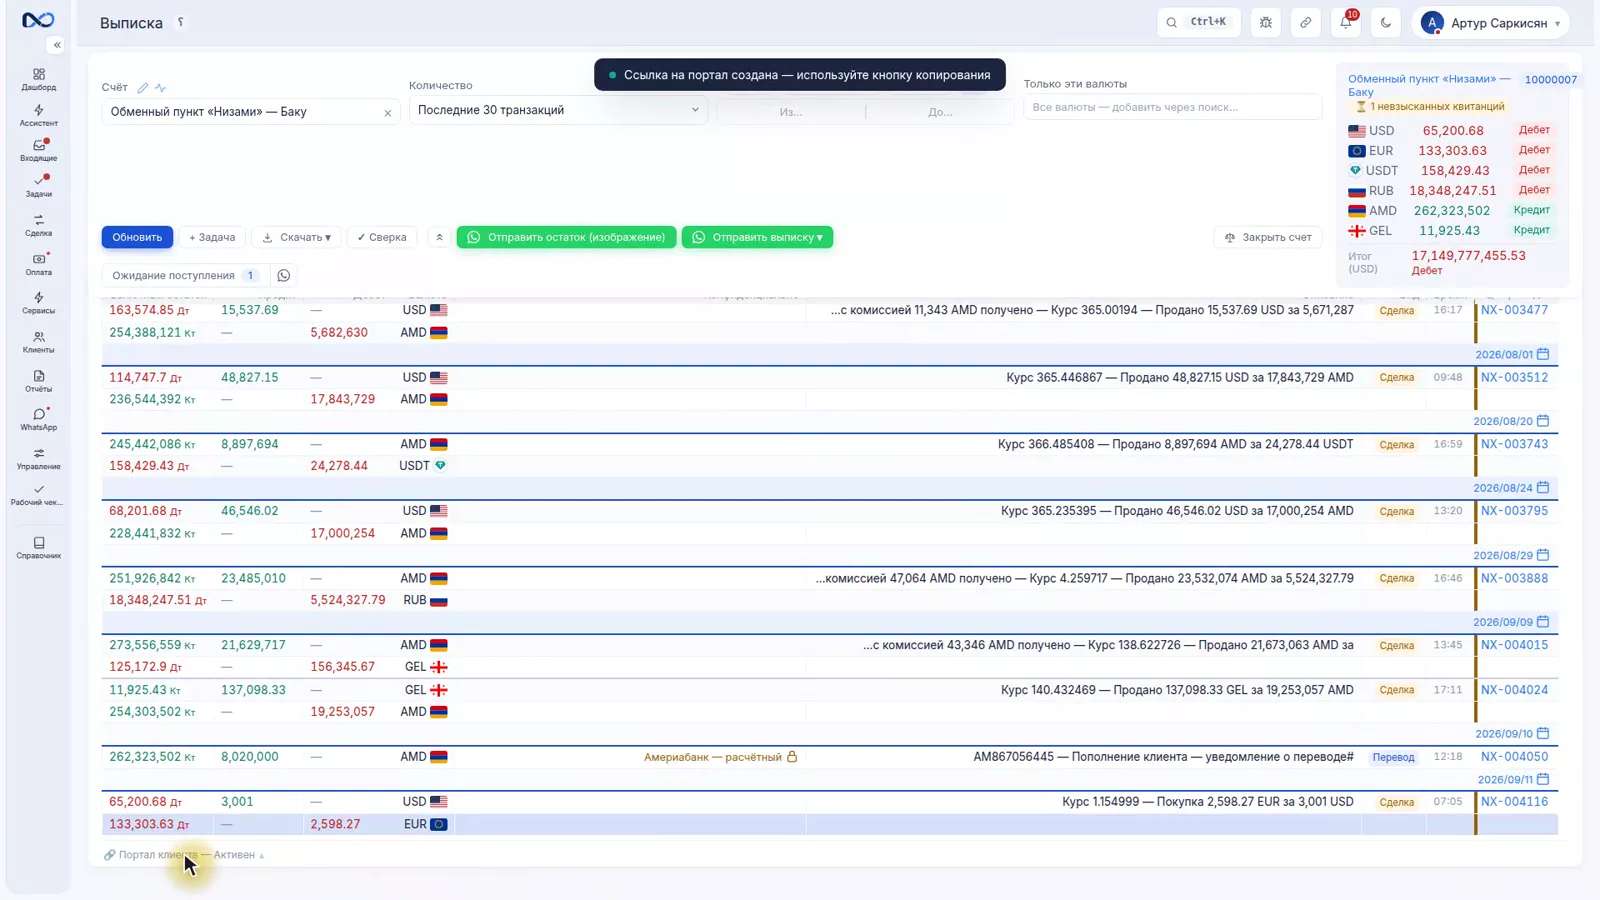Click the Обновить button
Viewport: 1600px width, 900px height.
(x=137, y=237)
